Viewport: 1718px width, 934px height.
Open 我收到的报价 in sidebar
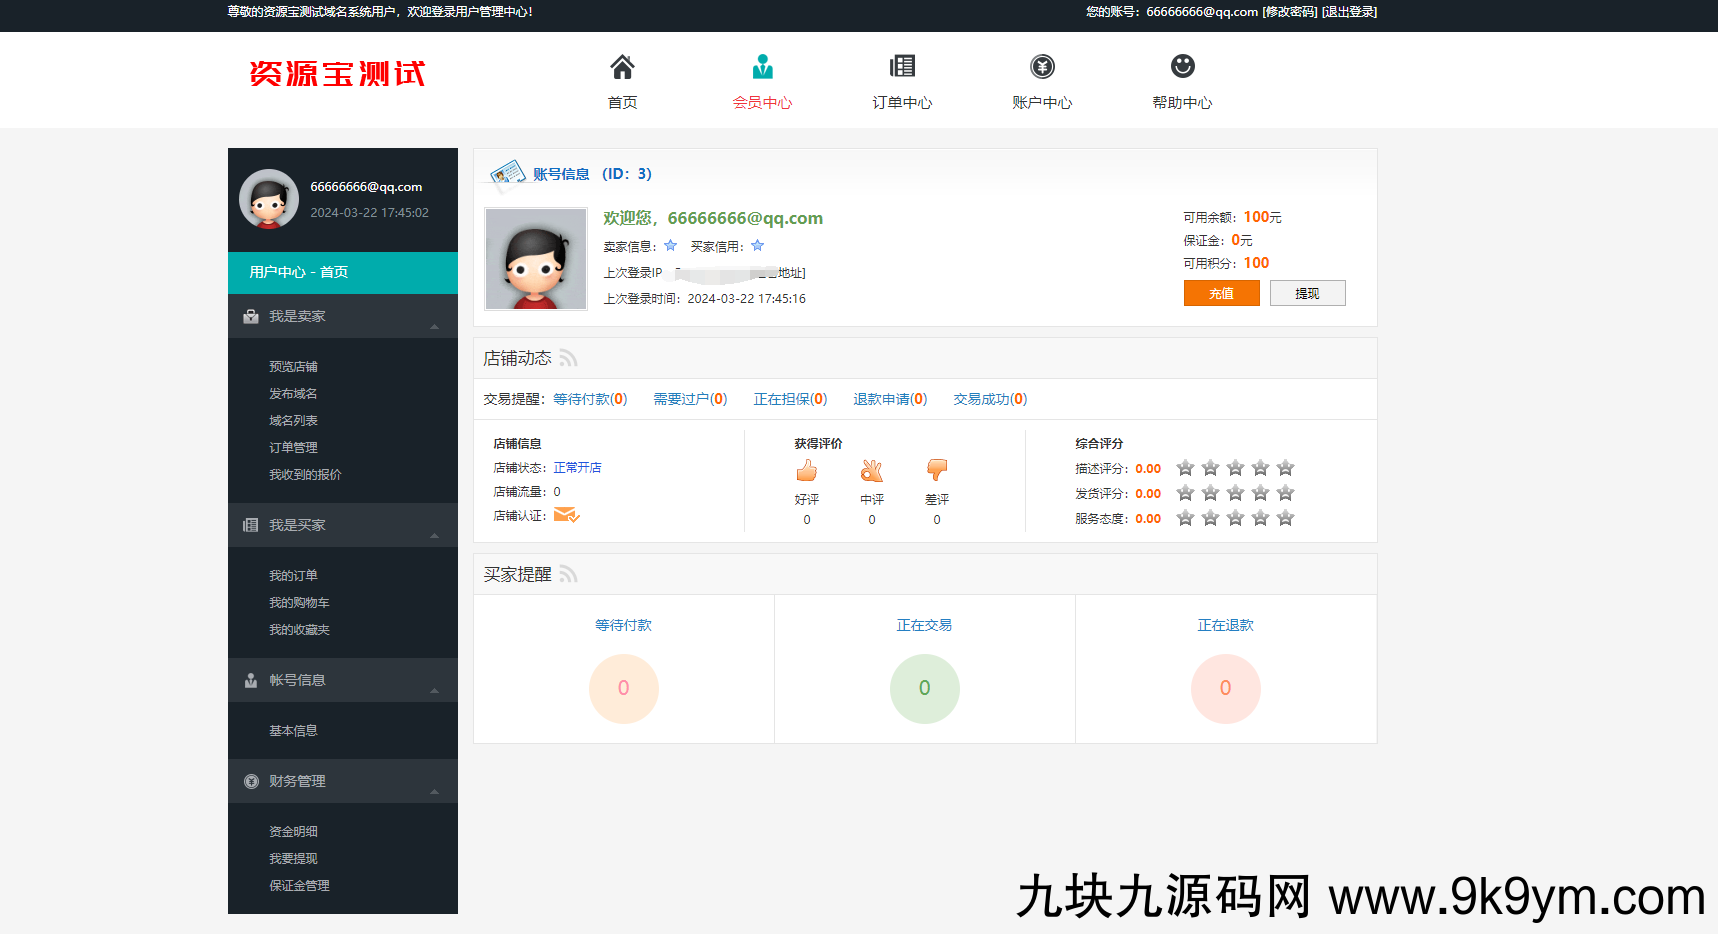click(305, 475)
